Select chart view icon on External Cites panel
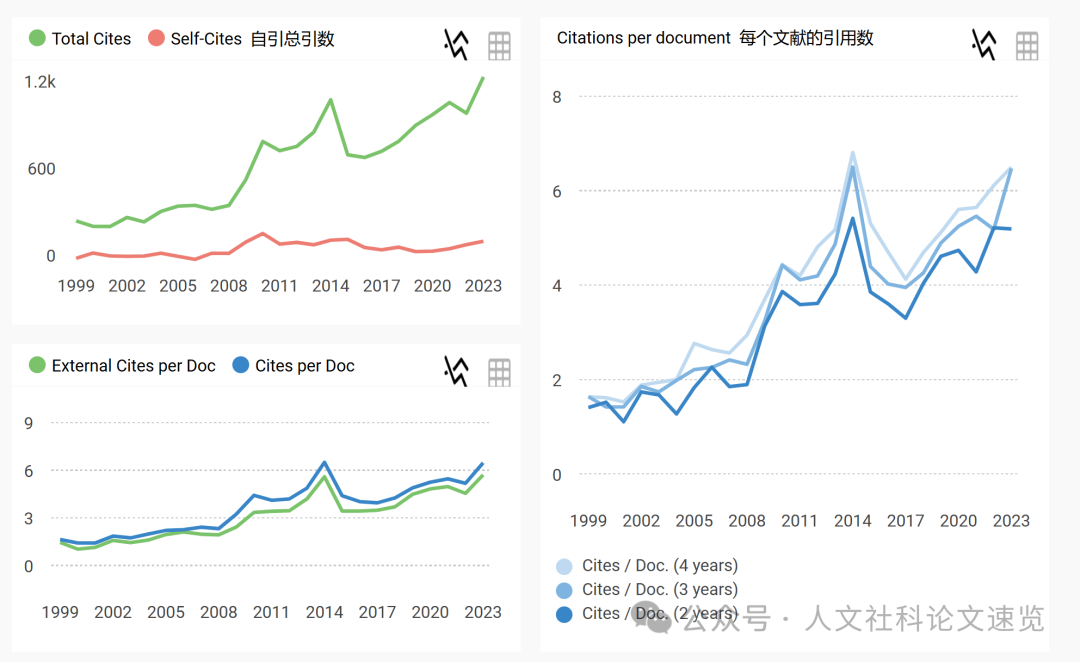 [x=456, y=371]
